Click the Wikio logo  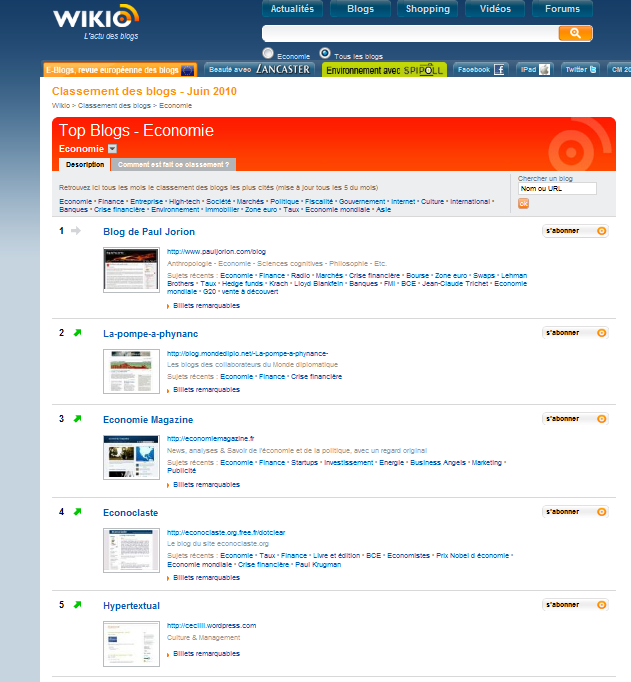tap(92, 19)
